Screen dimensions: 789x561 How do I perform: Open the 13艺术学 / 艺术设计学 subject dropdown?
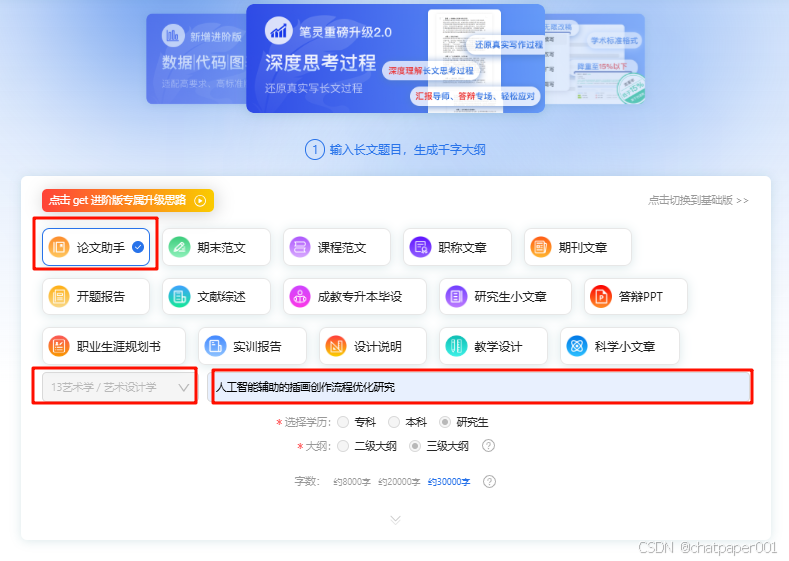119,387
